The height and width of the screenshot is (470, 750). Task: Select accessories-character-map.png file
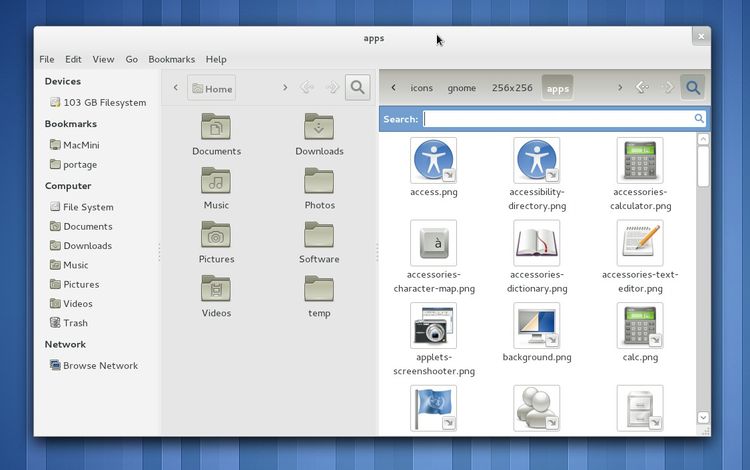coord(433,243)
